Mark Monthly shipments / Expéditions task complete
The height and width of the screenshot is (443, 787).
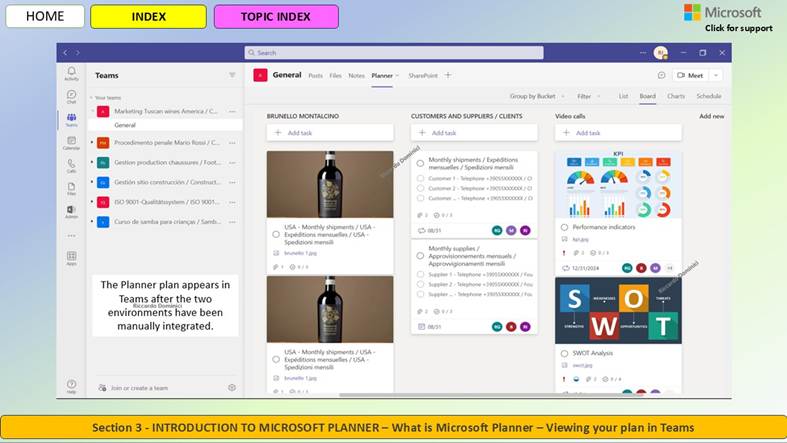(420, 163)
